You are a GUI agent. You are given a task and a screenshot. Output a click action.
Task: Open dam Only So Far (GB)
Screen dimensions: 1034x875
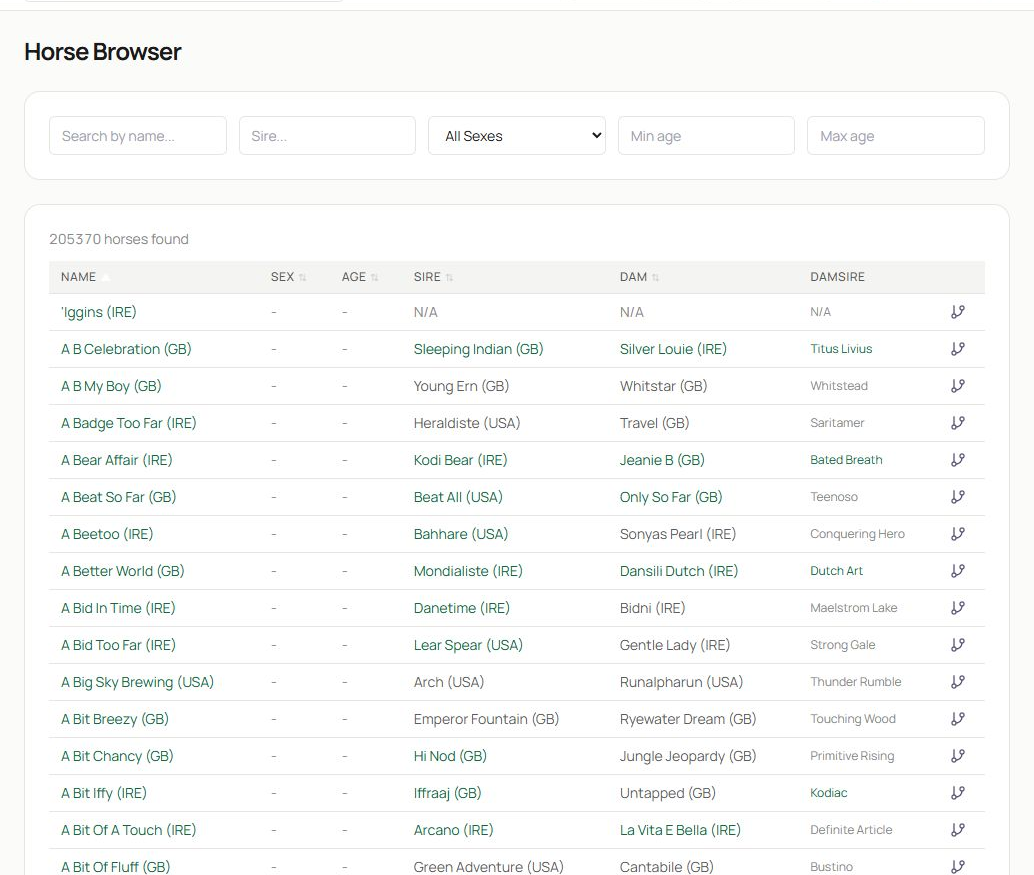pos(671,497)
